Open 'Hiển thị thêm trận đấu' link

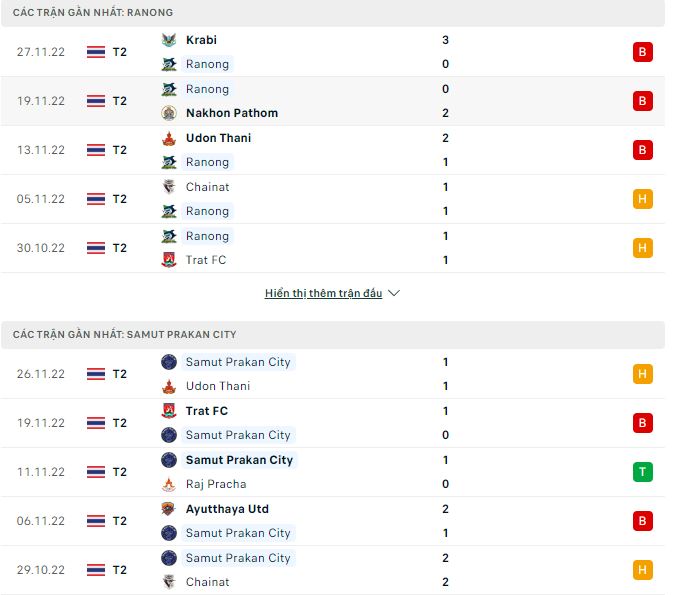coord(323,293)
